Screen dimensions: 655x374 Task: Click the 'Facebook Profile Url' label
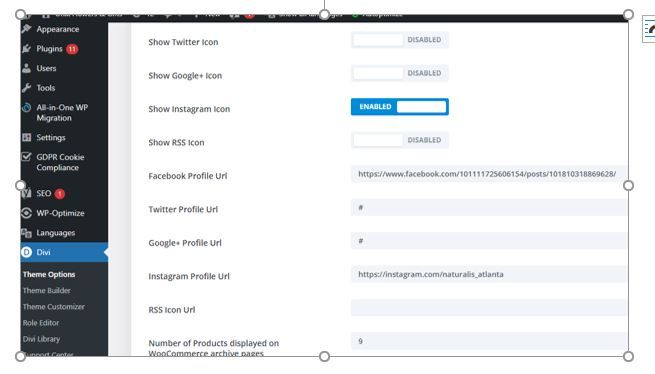point(188,176)
